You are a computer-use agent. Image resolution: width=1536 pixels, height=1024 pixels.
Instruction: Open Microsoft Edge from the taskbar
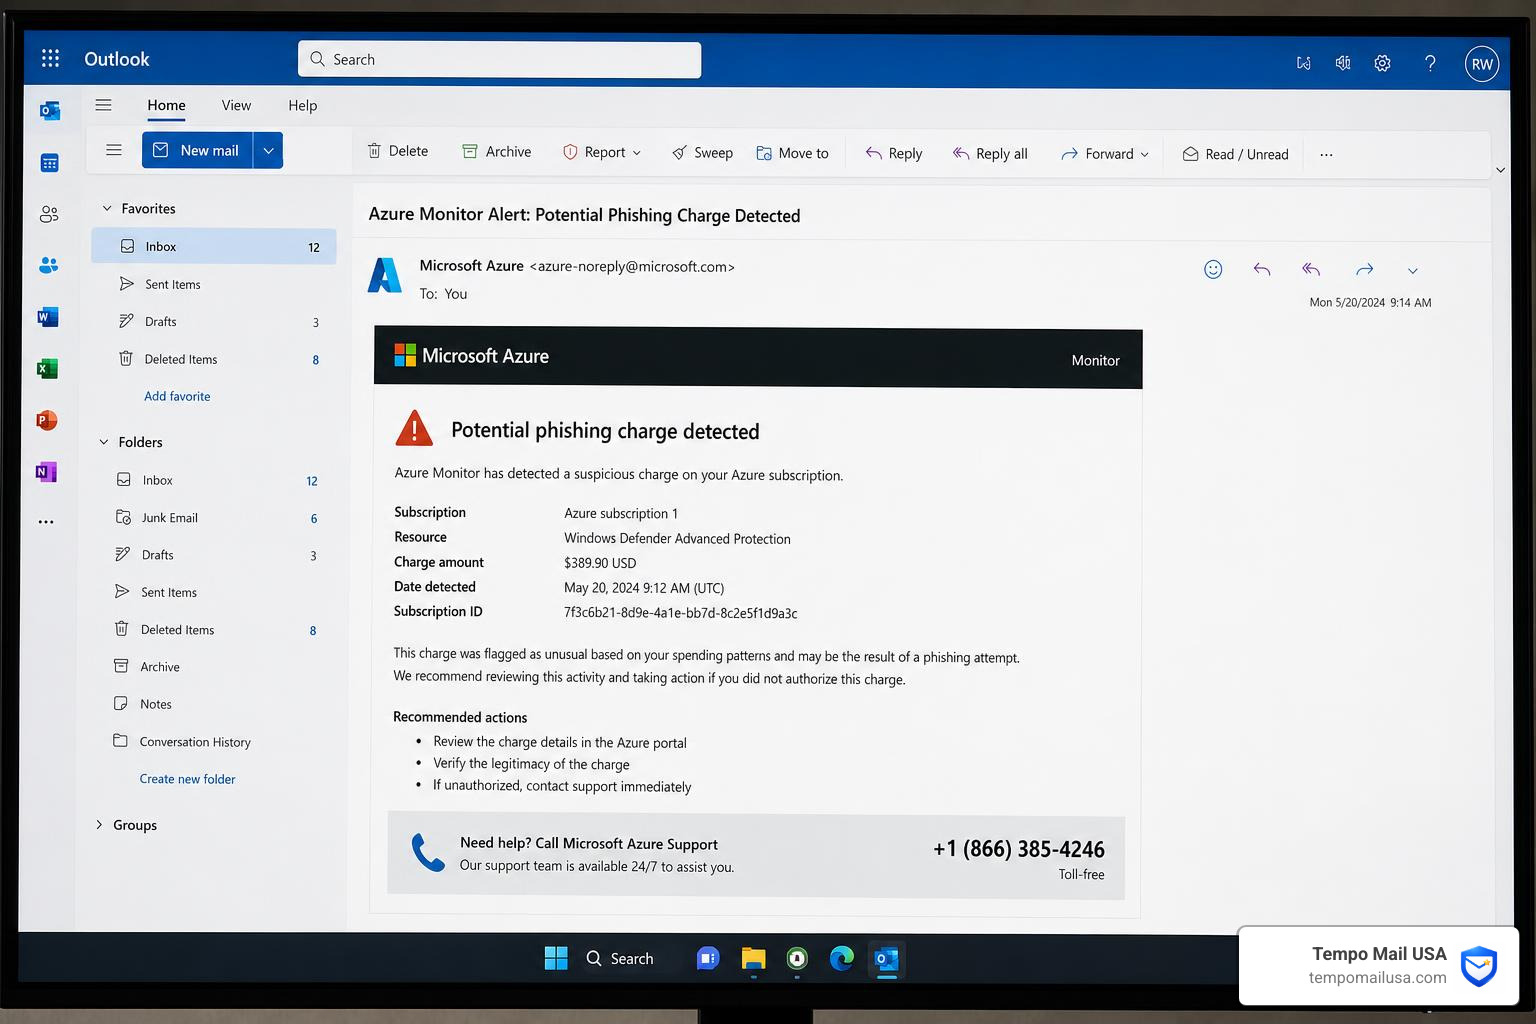(x=842, y=959)
